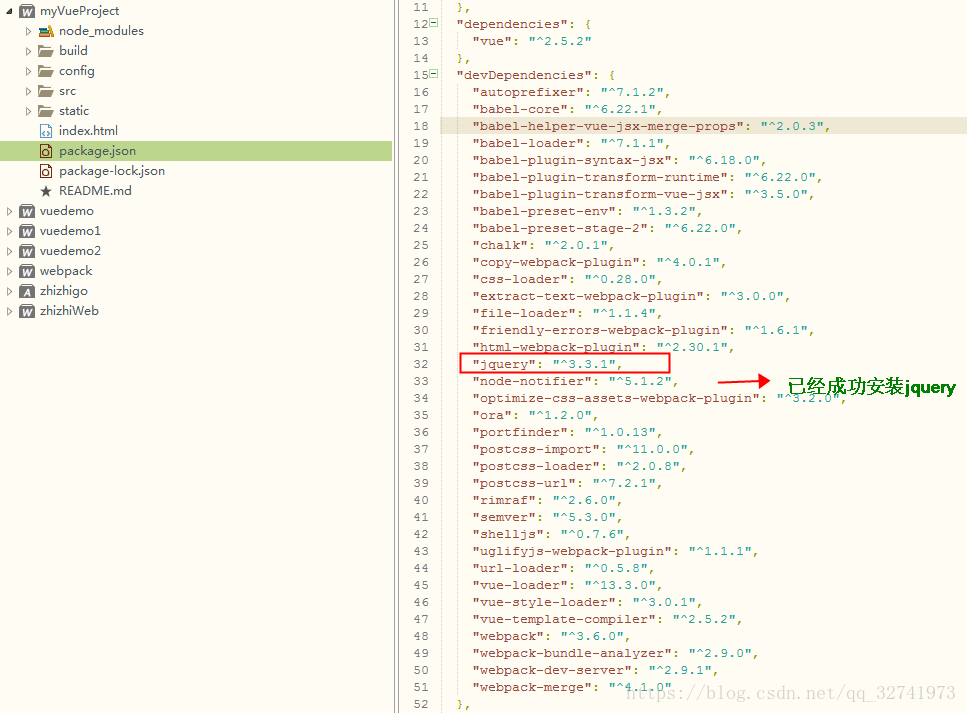Screen dimensions: 967x713
Task: Click the "shelljs" entry text
Action: [508, 534]
